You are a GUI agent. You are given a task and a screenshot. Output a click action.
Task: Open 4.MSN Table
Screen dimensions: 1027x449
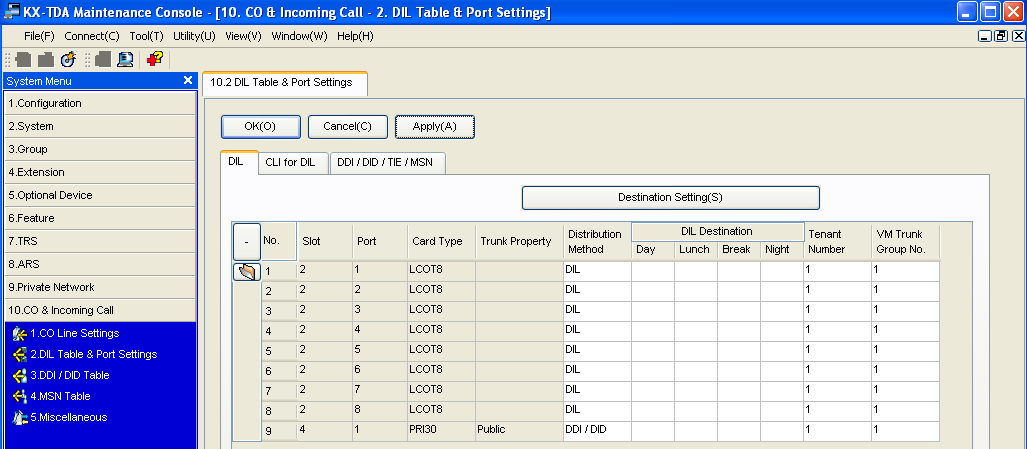click(60, 397)
